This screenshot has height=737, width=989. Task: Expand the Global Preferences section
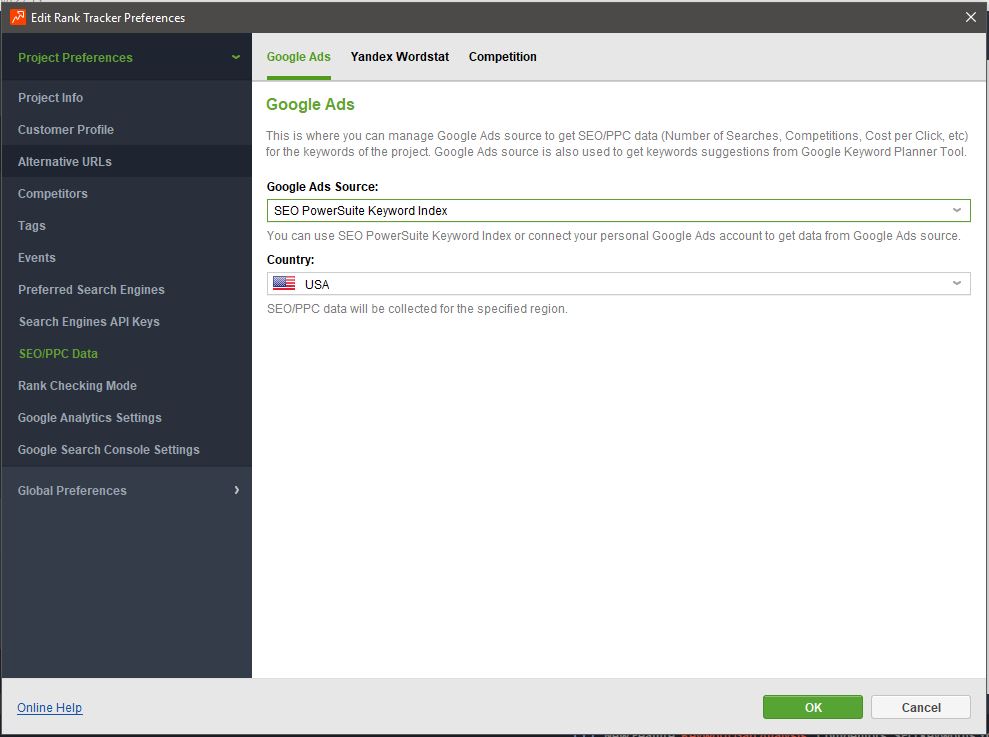[236, 490]
